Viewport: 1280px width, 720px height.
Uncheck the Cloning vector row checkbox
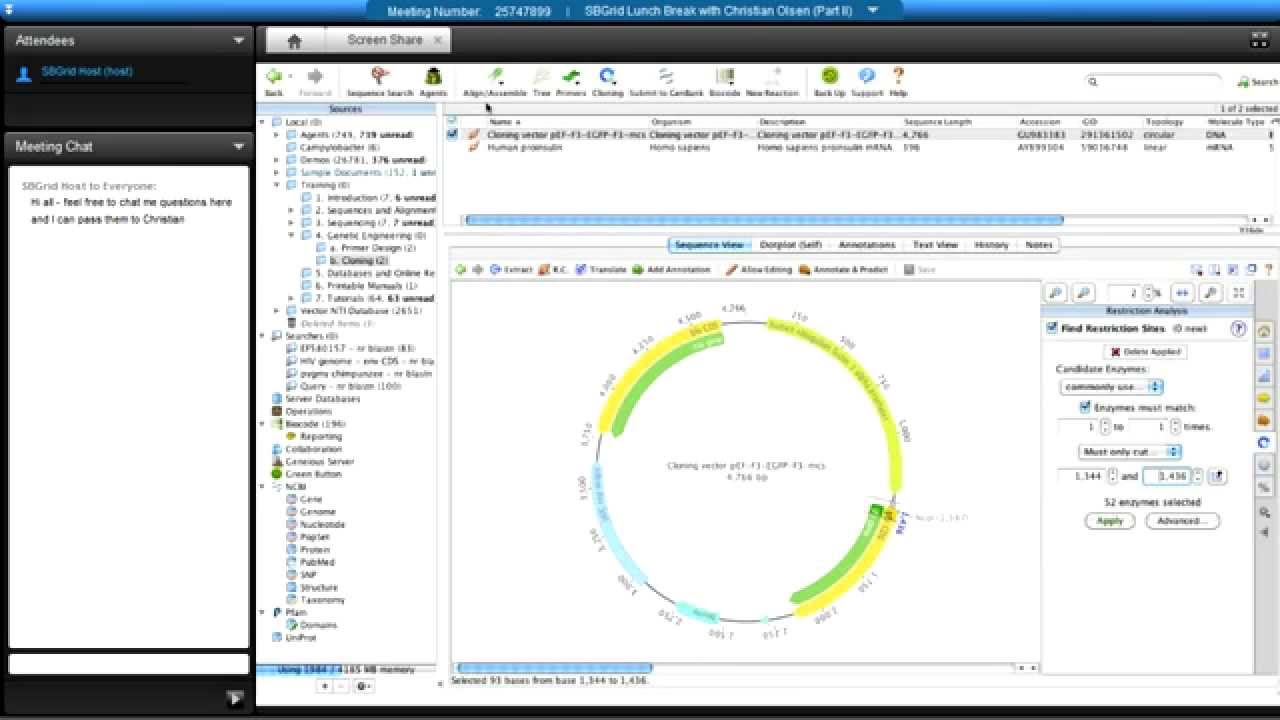pos(453,134)
